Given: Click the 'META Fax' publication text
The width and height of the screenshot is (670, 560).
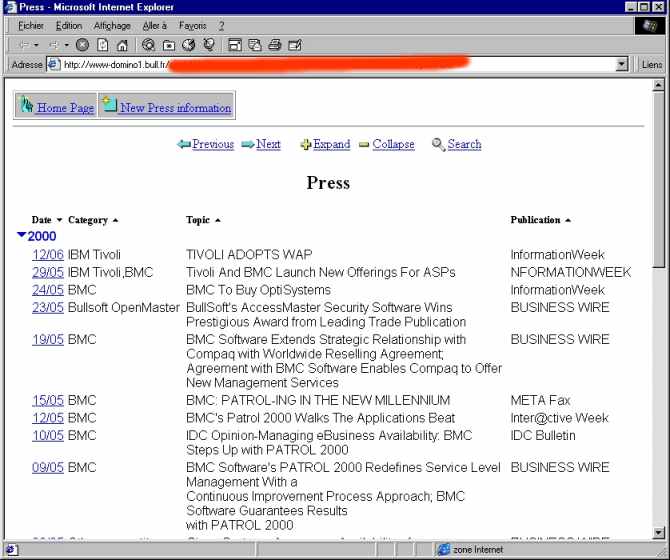Looking at the screenshot, I should (541, 400).
